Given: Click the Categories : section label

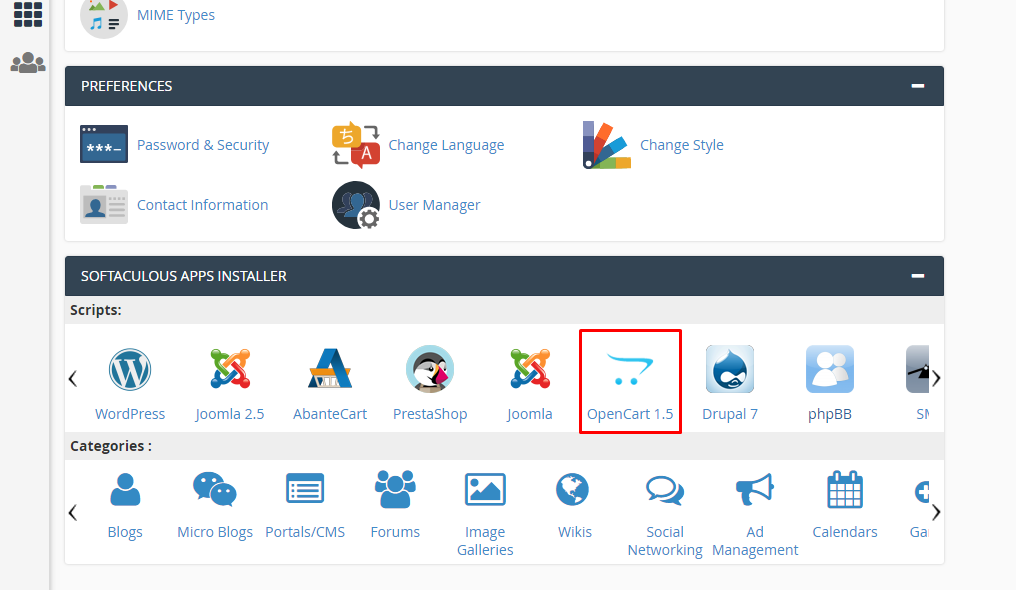Looking at the screenshot, I should click(x=111, y=446).
